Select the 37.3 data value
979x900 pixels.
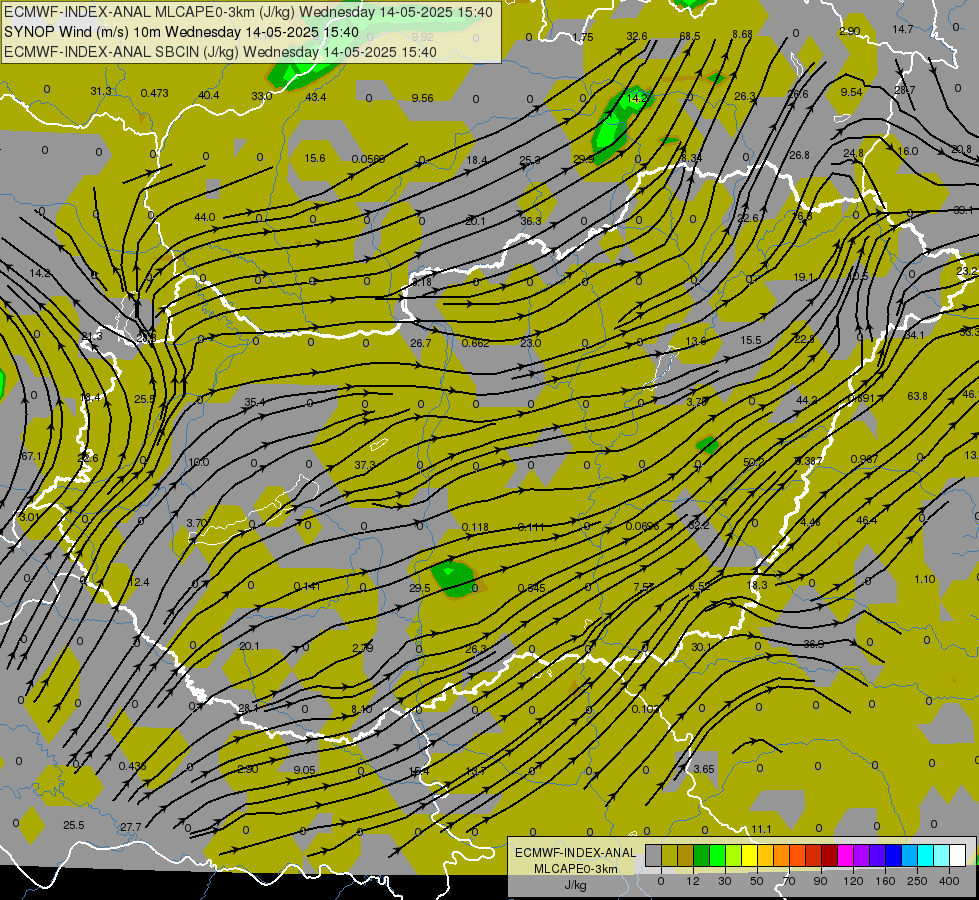pos(365,465)
